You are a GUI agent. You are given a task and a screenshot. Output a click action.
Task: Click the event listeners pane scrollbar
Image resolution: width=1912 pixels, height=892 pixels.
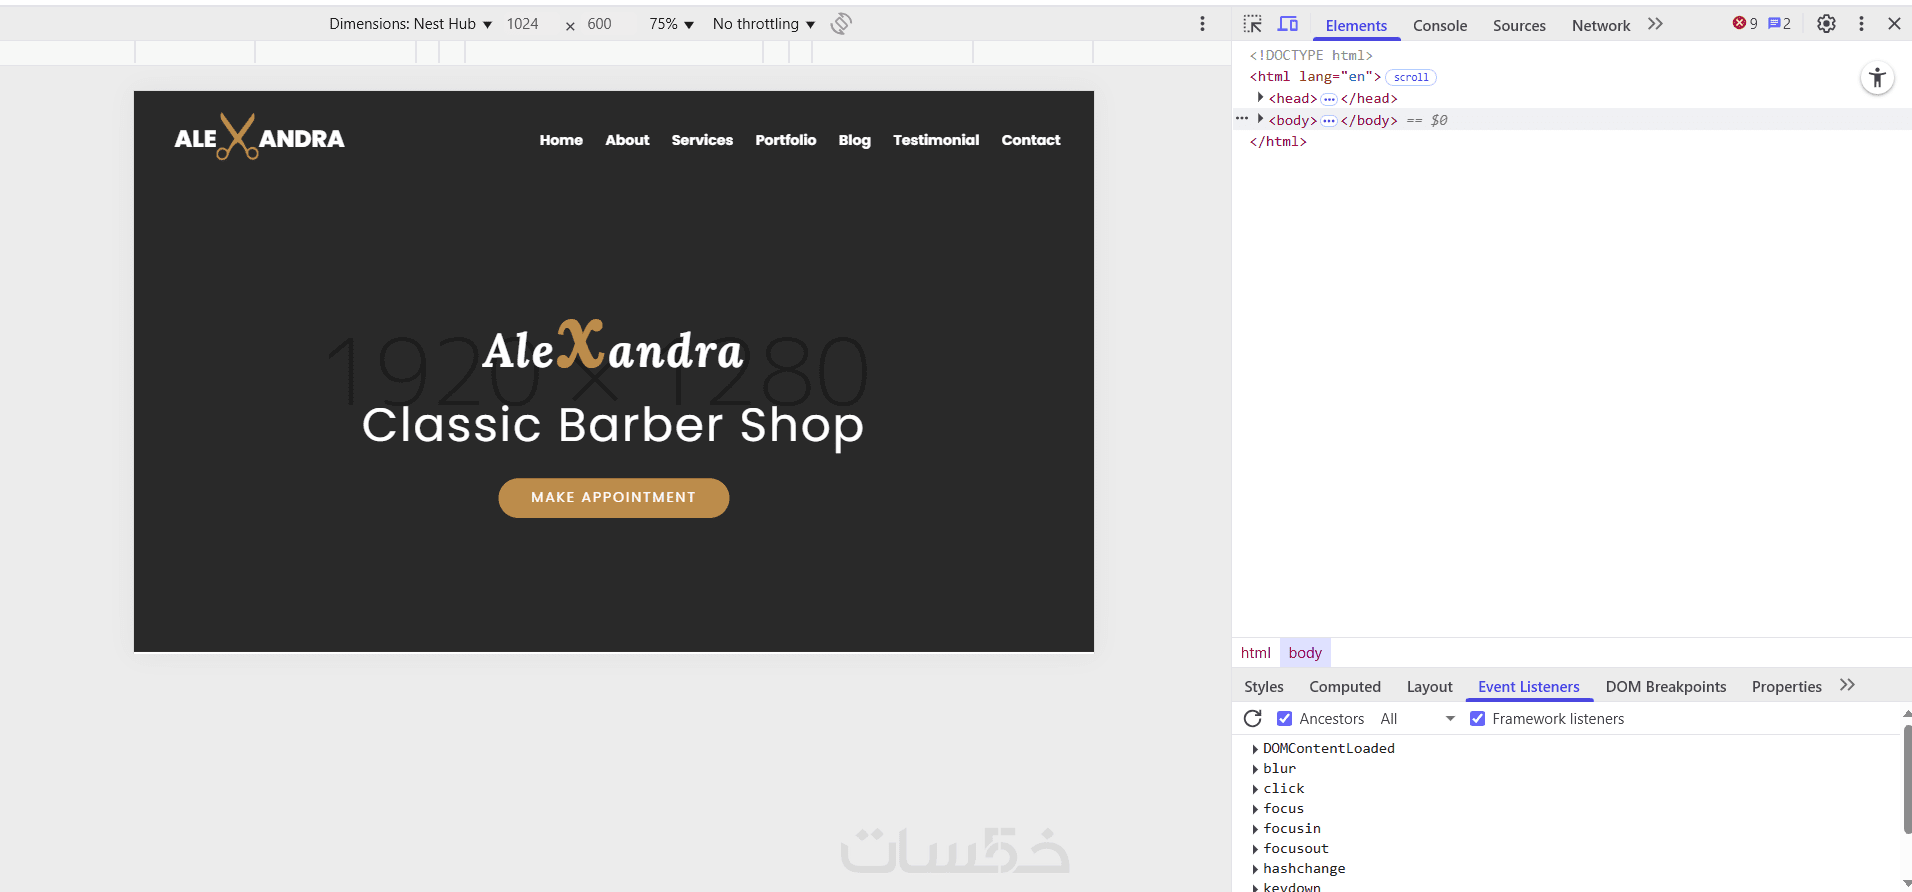click(1907, 780)
